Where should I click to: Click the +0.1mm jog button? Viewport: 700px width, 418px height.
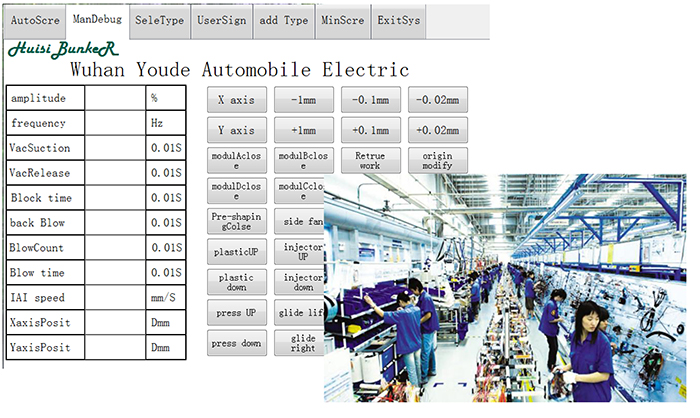point(371,131)
